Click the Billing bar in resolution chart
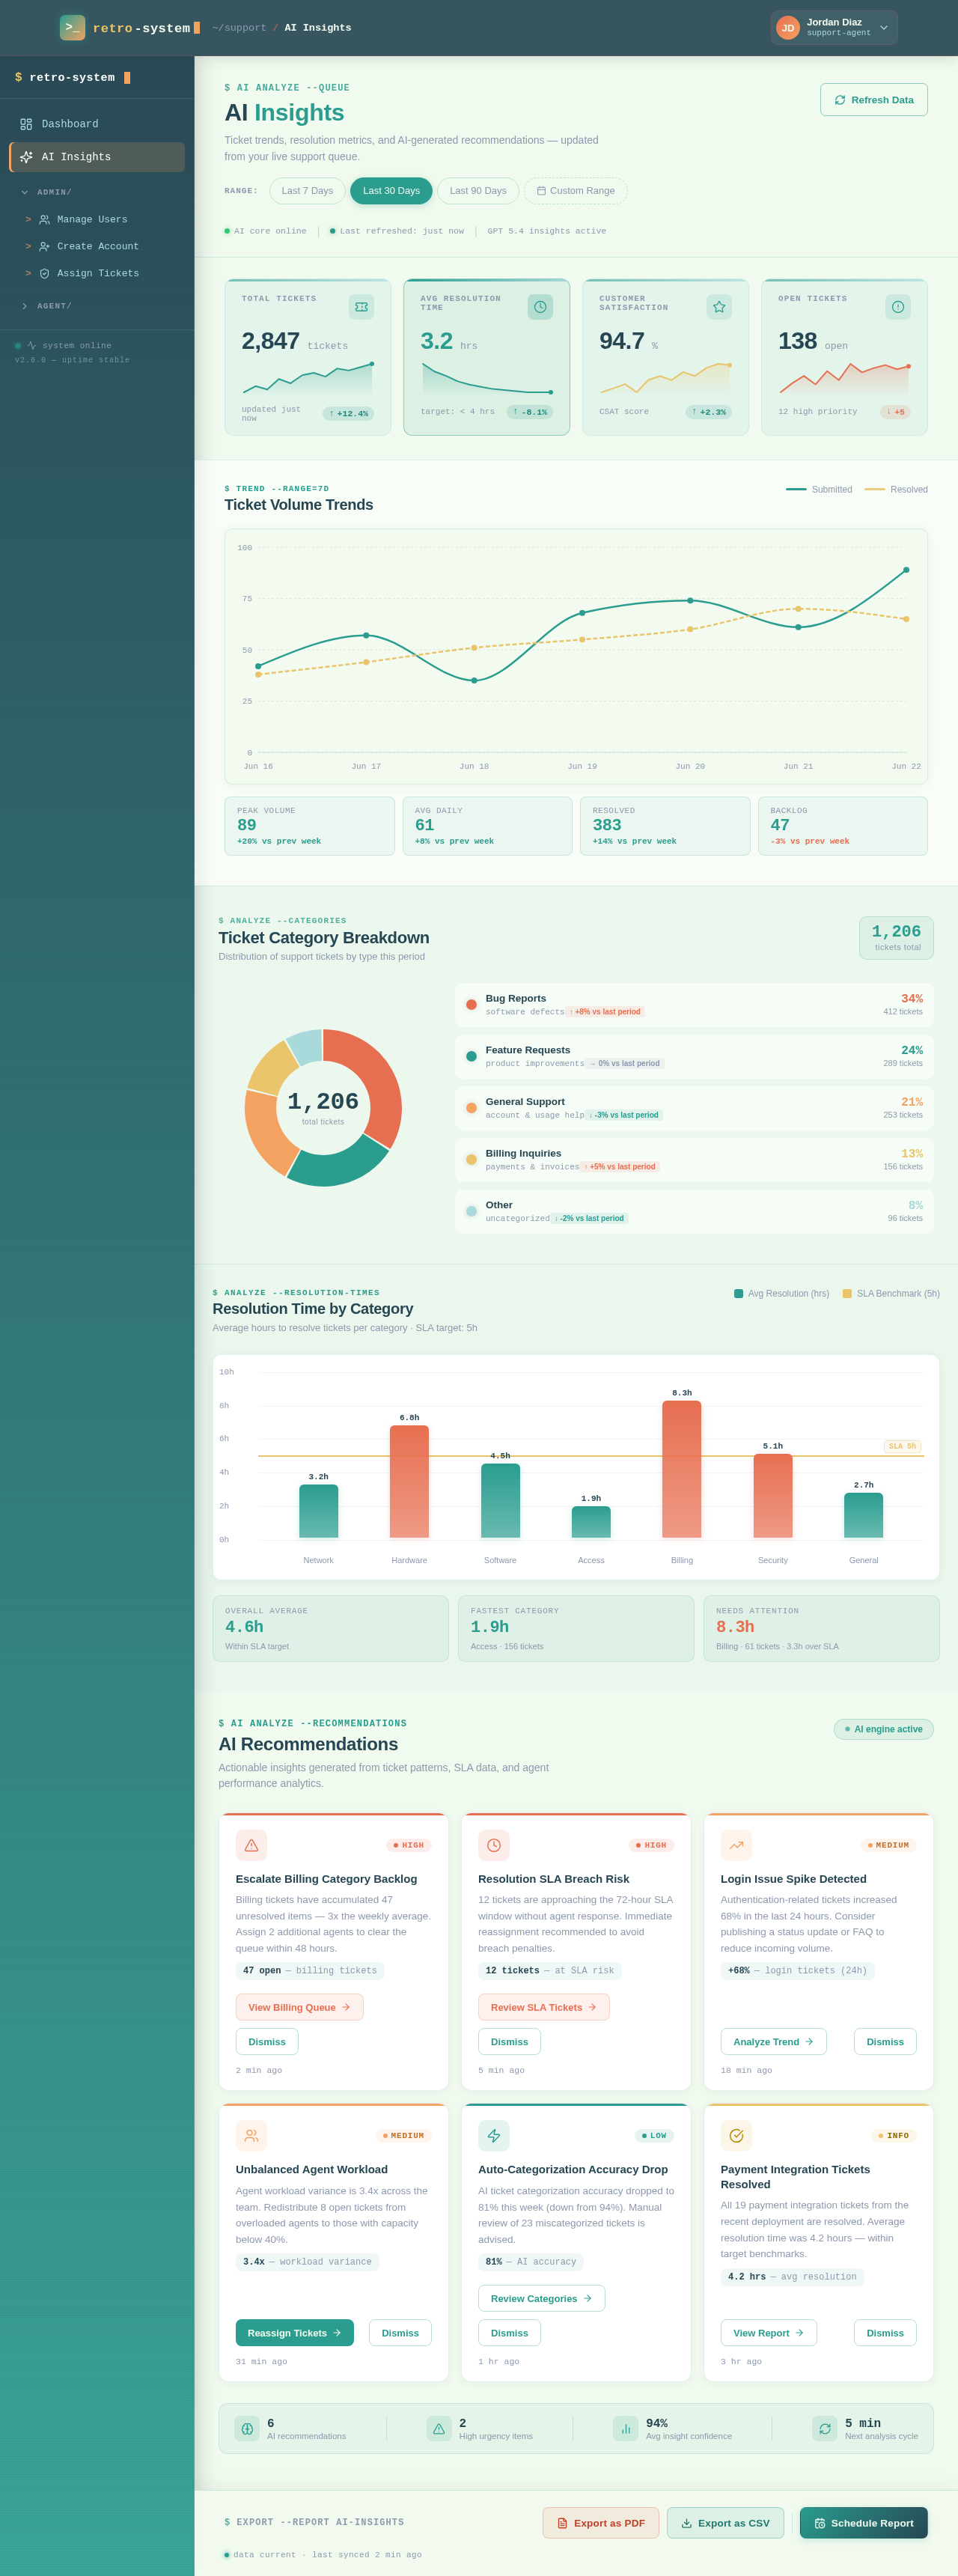This screenshot has width=958, height=2576. (x=682, y=1469)
